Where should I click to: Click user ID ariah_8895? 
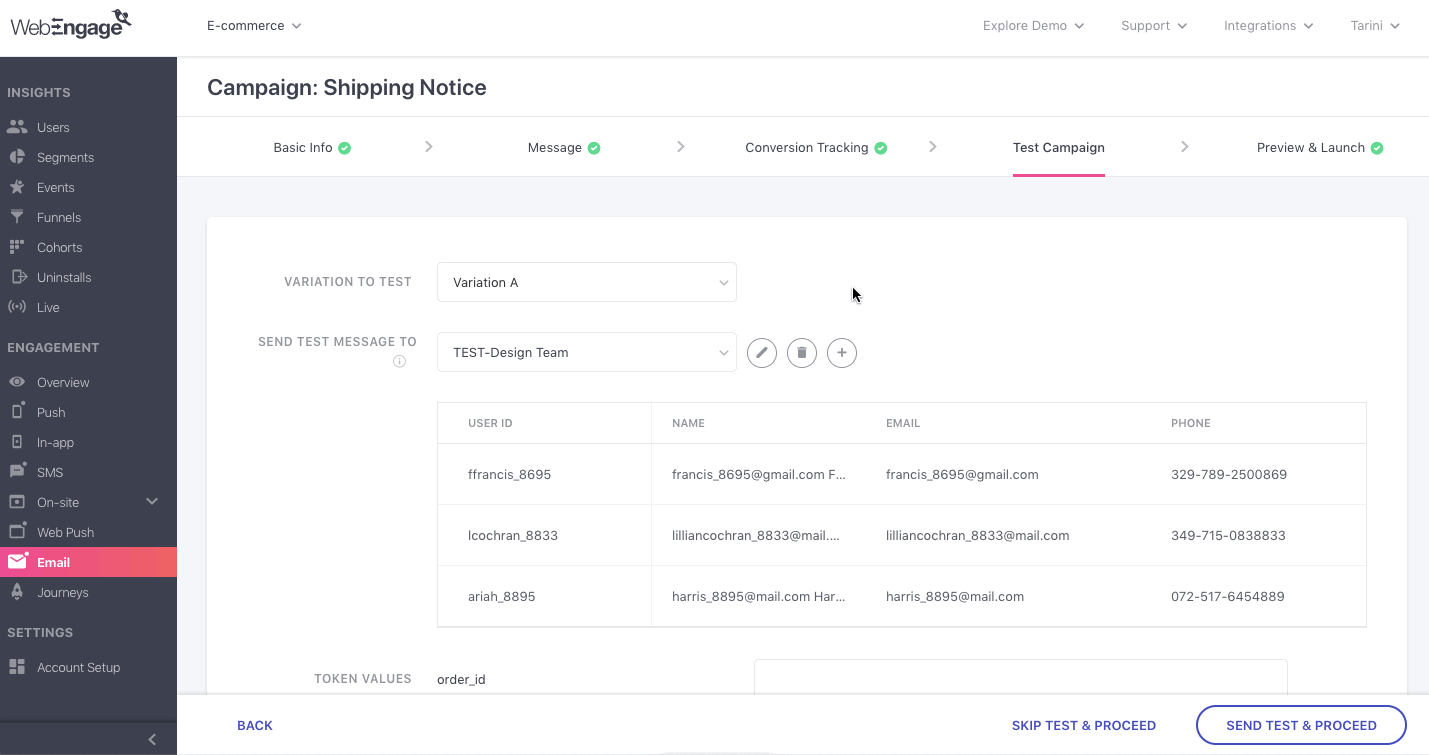coord(501,596)
